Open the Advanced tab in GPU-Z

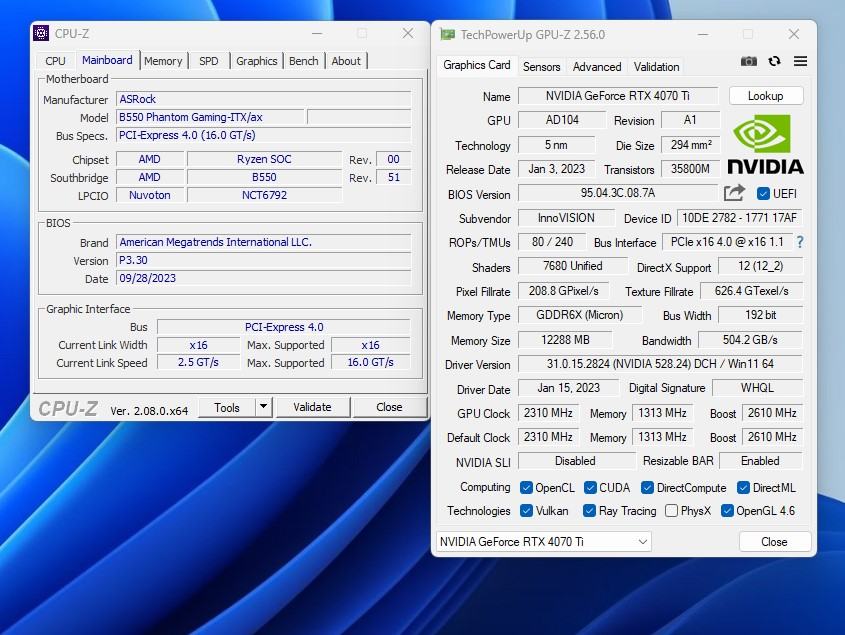click(x=597, y=67)
